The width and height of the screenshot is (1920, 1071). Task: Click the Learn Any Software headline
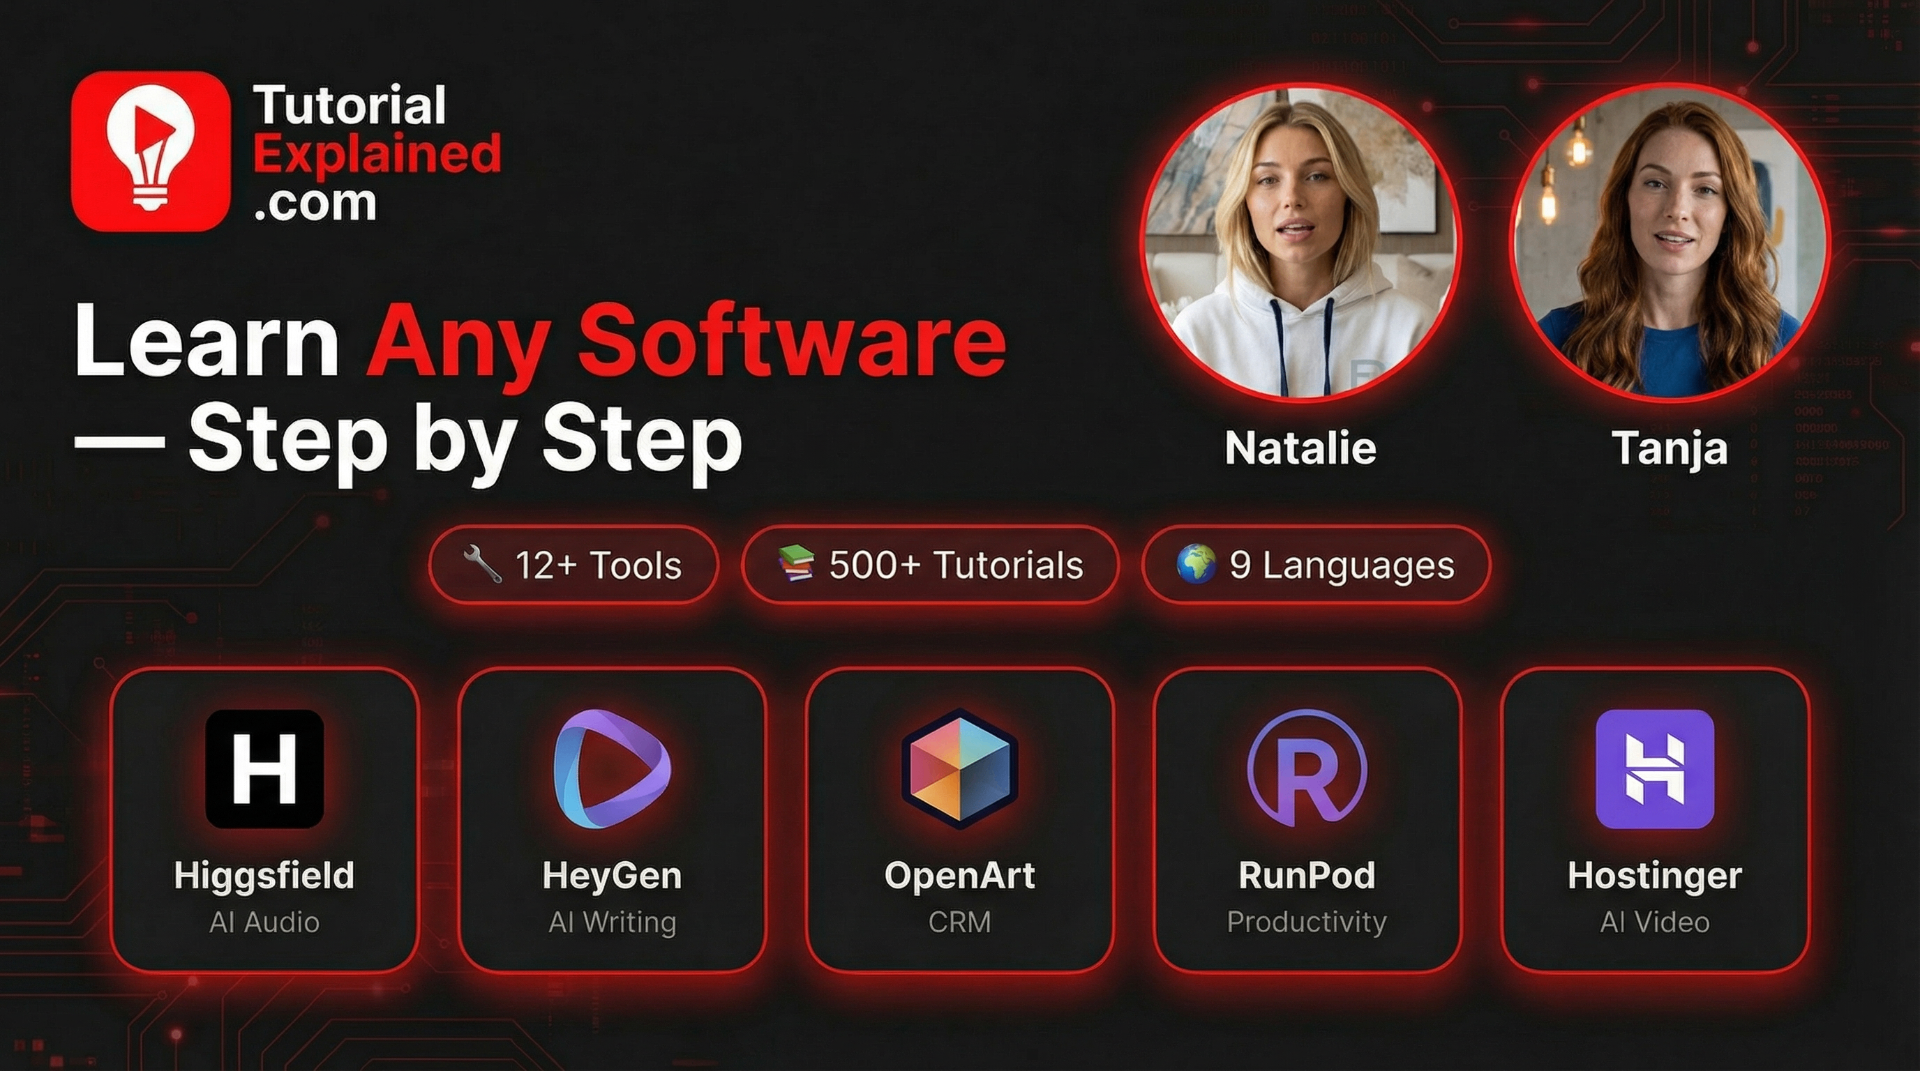(x=540, y=342)
